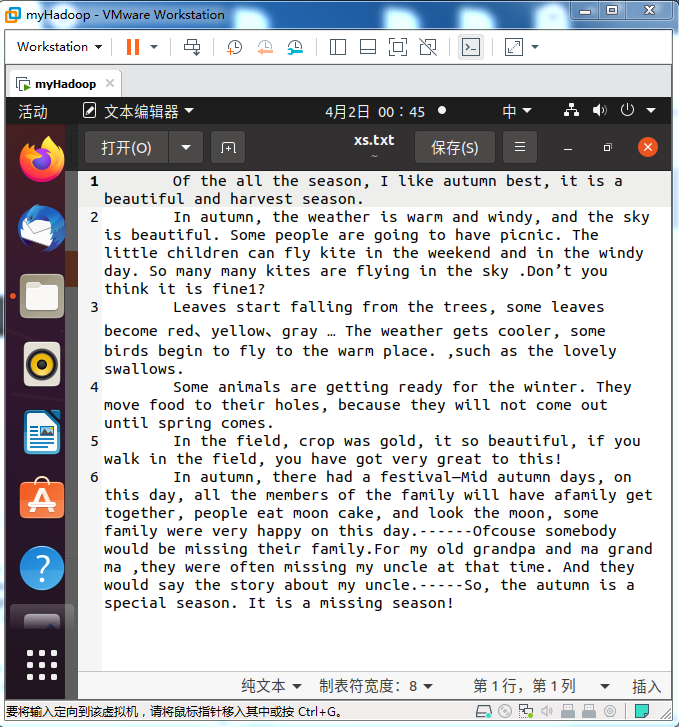The width and height of the screenshot is (679, 727).
Task: Open the Workstation menu
Action: click(x=59, y=47)
